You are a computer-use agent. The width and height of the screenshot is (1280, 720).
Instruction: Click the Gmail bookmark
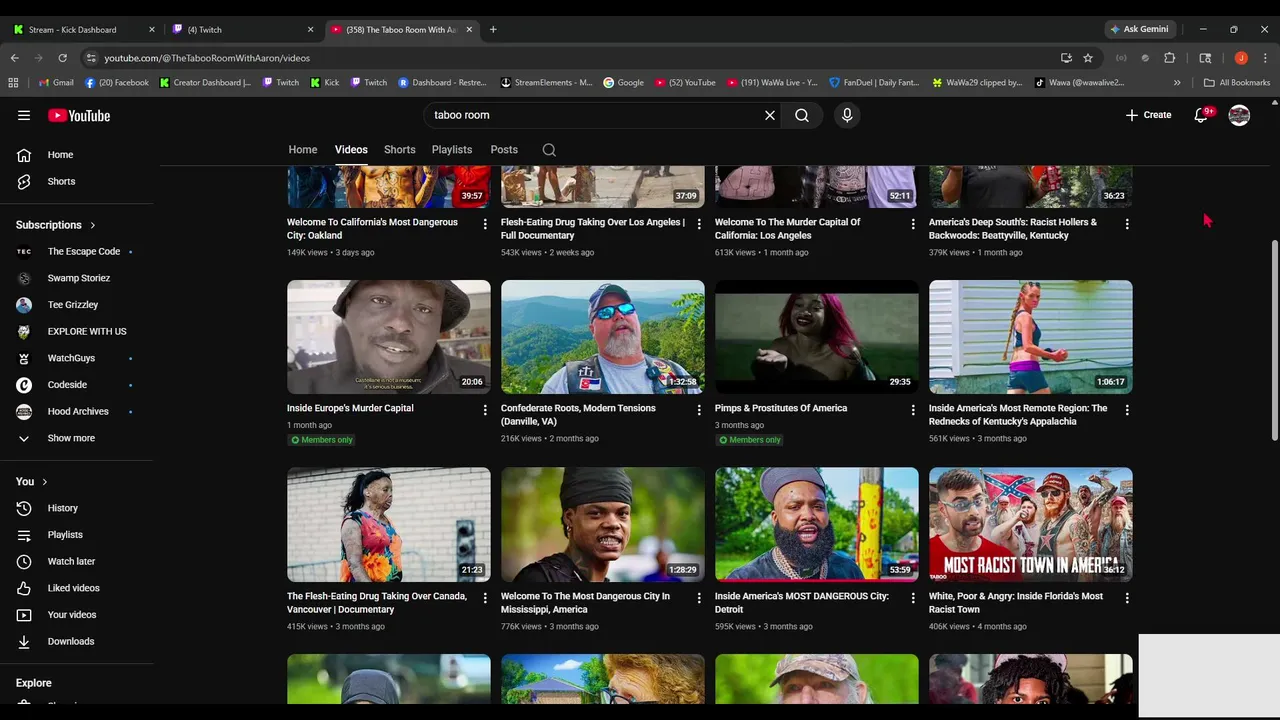tap(56, 83)
